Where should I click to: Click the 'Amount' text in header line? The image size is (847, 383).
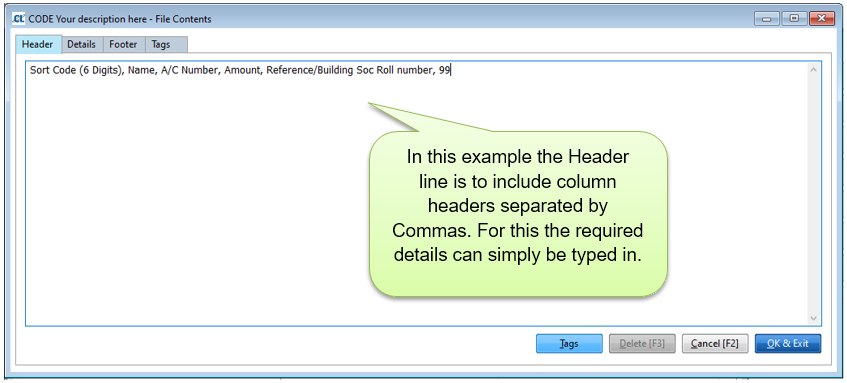pyautogui.click(x=243, y=70)
